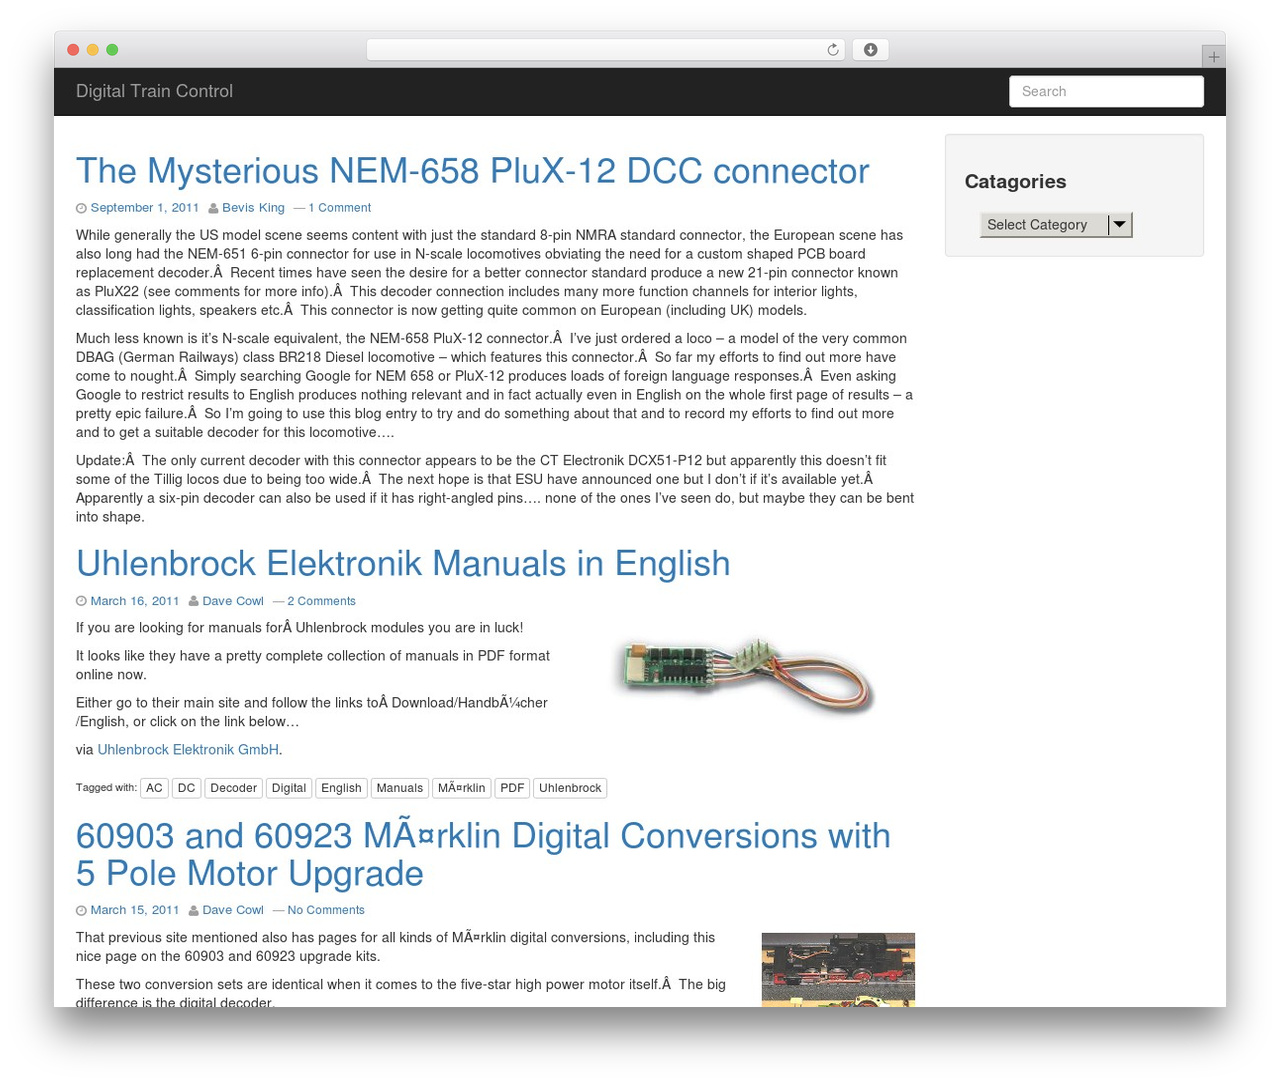Open the No Comments link
Image resolution: width=1280 pixels, height=1084 pixels.
point(326,910)
